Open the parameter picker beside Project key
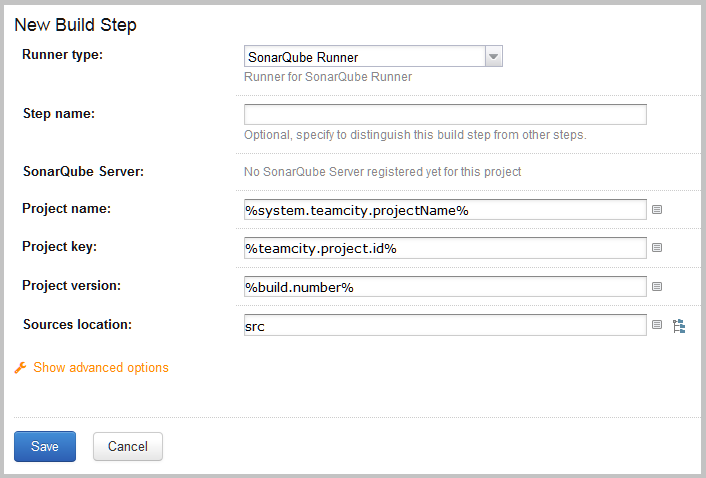 [x=657, y=248]
